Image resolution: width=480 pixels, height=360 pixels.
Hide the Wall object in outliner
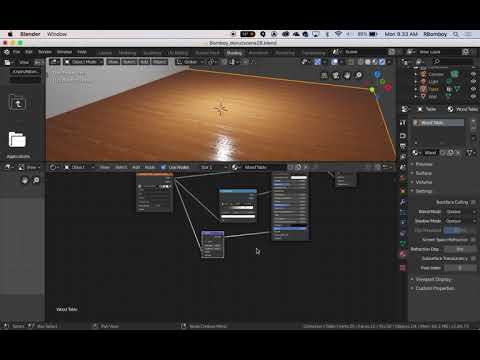(473, 97)
